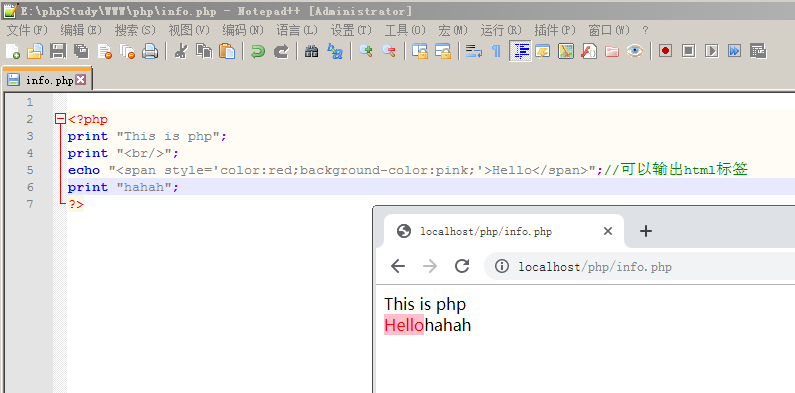The height and width of the screenshot is (393, 795).
Task: Click the Paste clipboard icon
Action: click(x=227, y=51)
